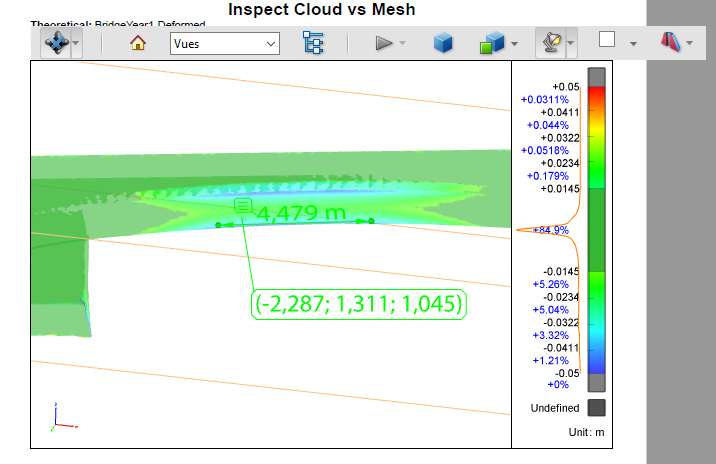
Task: Click the tree structure icon
Action: coord(313,43)
